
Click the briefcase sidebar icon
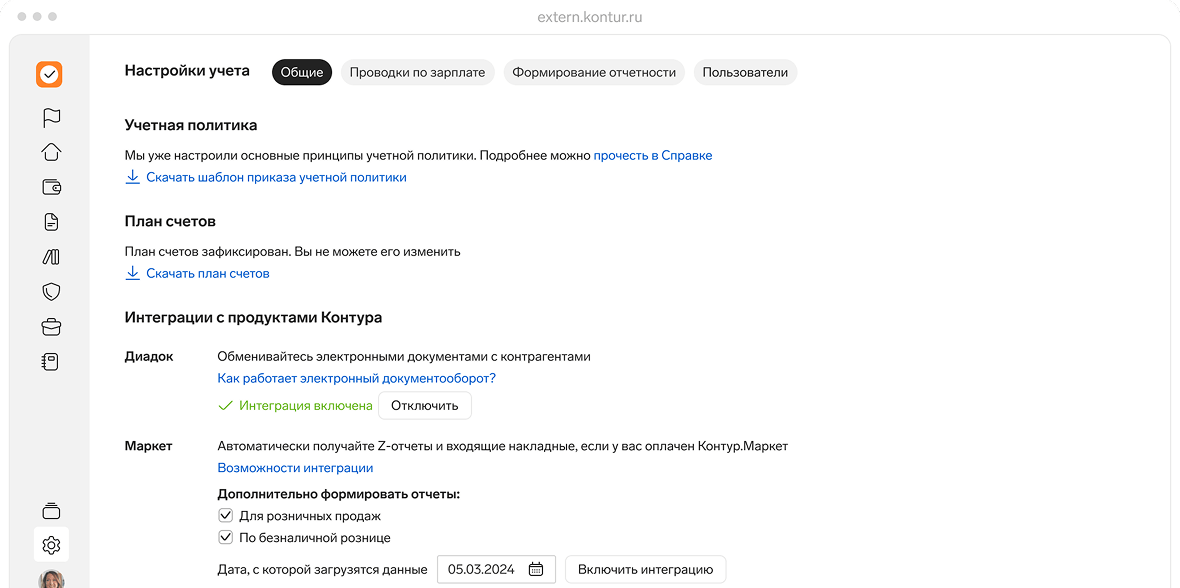pyautogui.click(x=50, y=326)
